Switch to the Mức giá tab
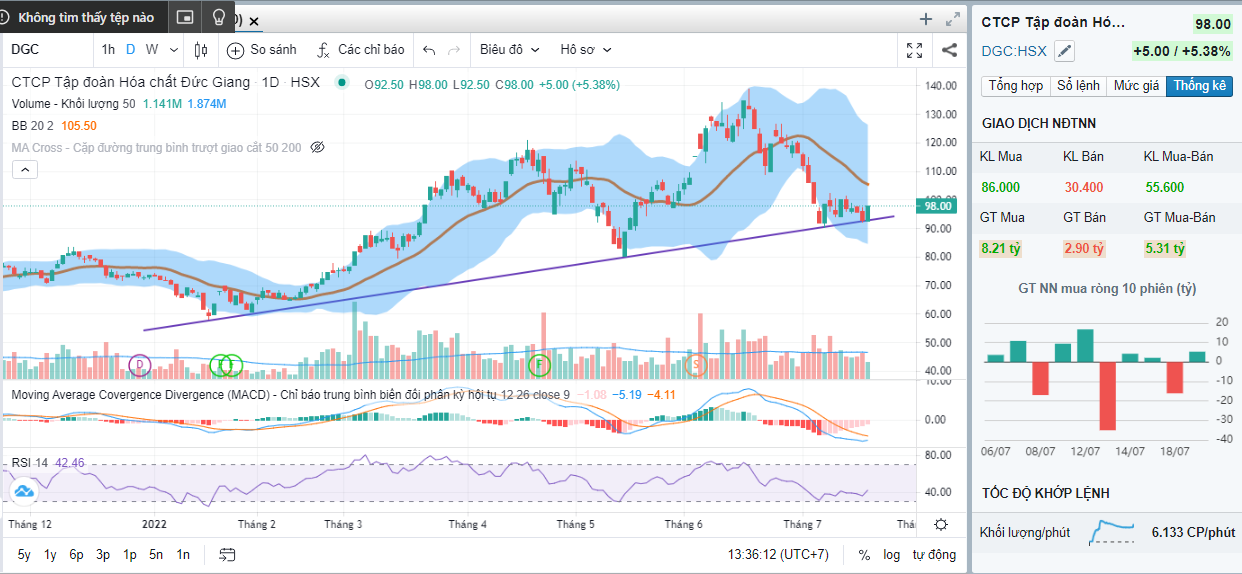Viewport: 1242px width, 574px height. [1137, 86]
